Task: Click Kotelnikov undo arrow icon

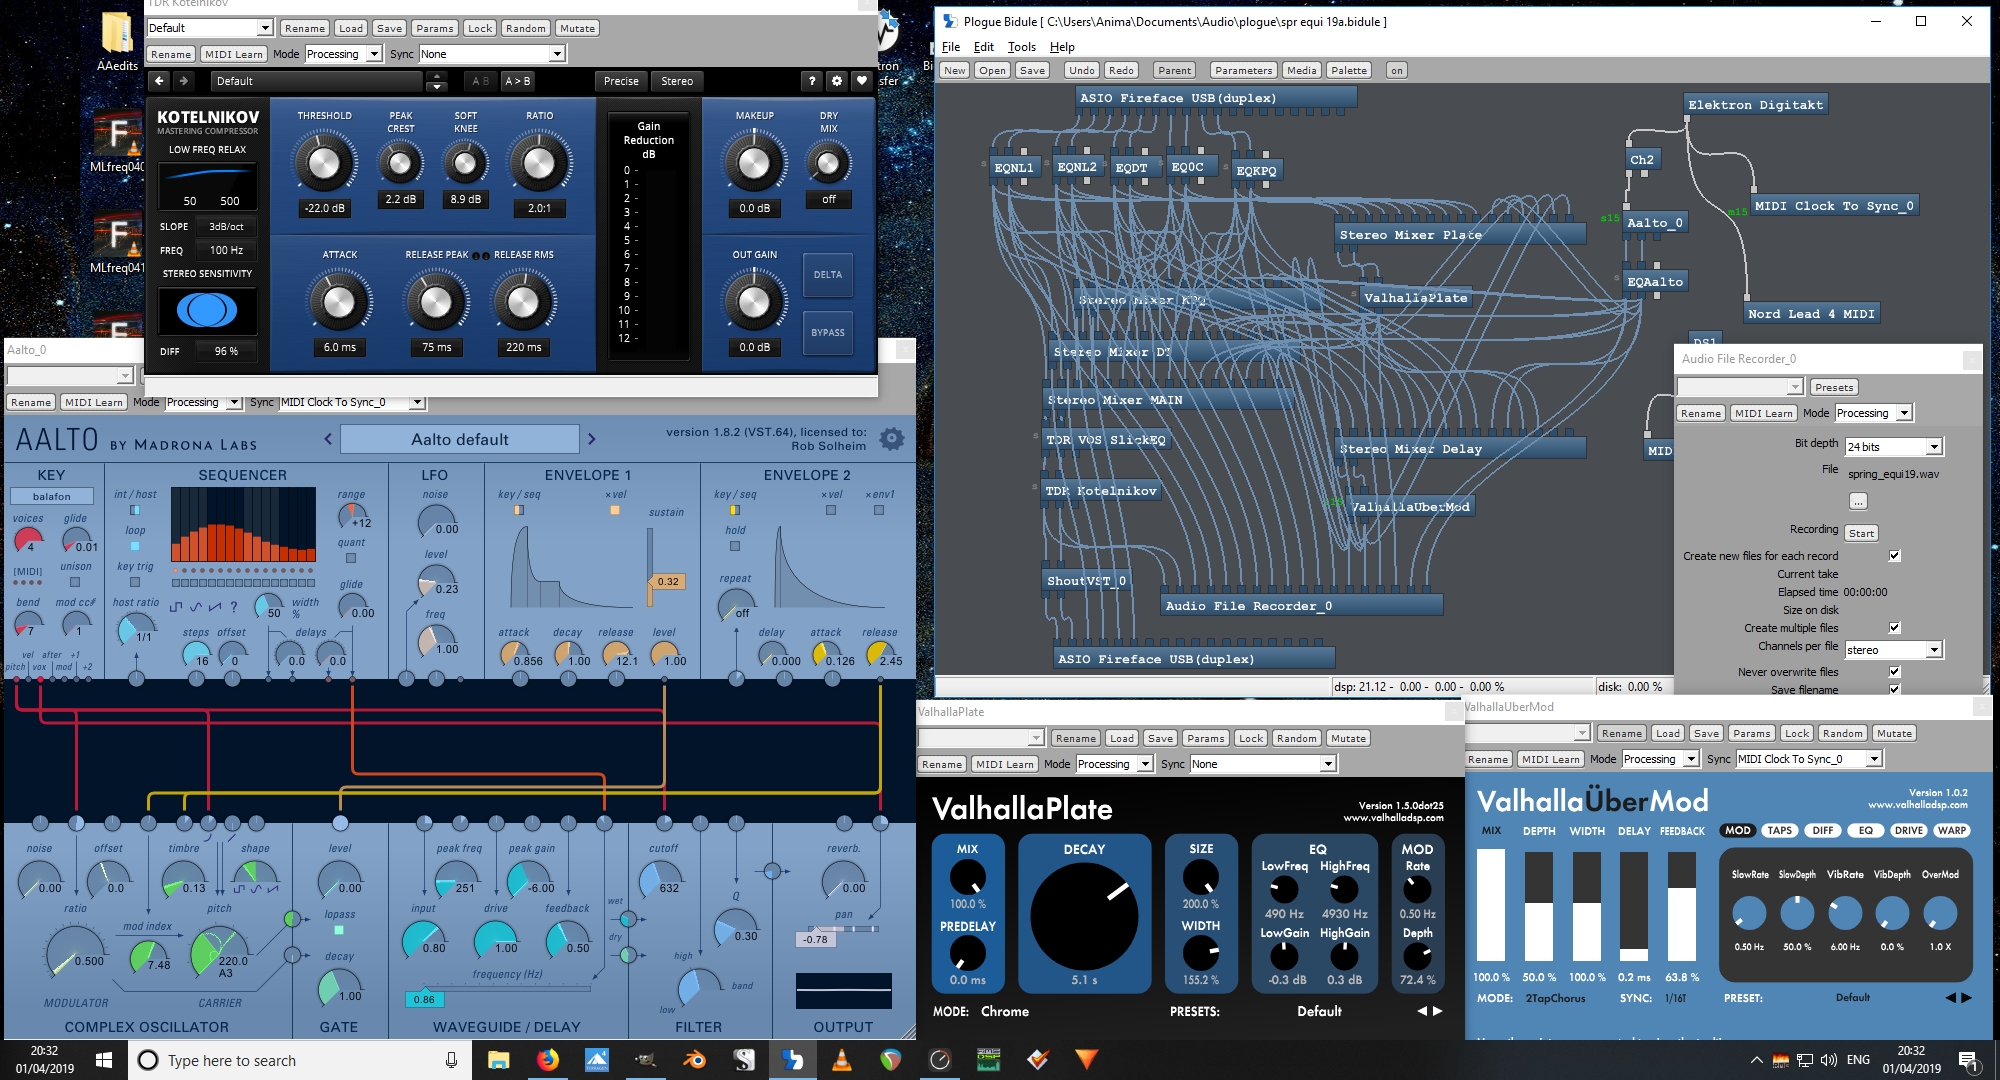Action: pyautogui.click(x=159, y=81)
